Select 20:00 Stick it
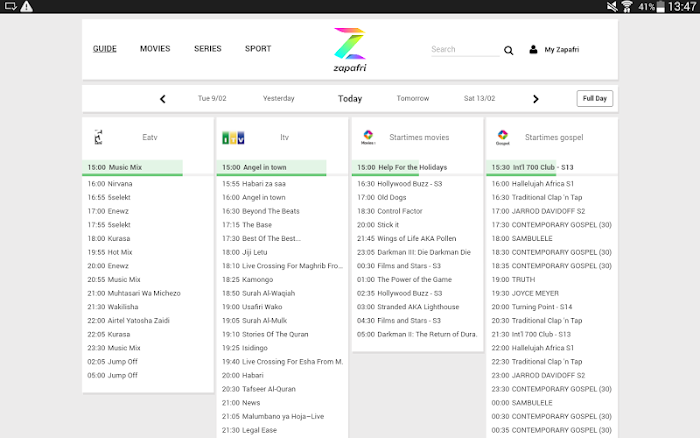700x438 pixels. tap(378, 225)
